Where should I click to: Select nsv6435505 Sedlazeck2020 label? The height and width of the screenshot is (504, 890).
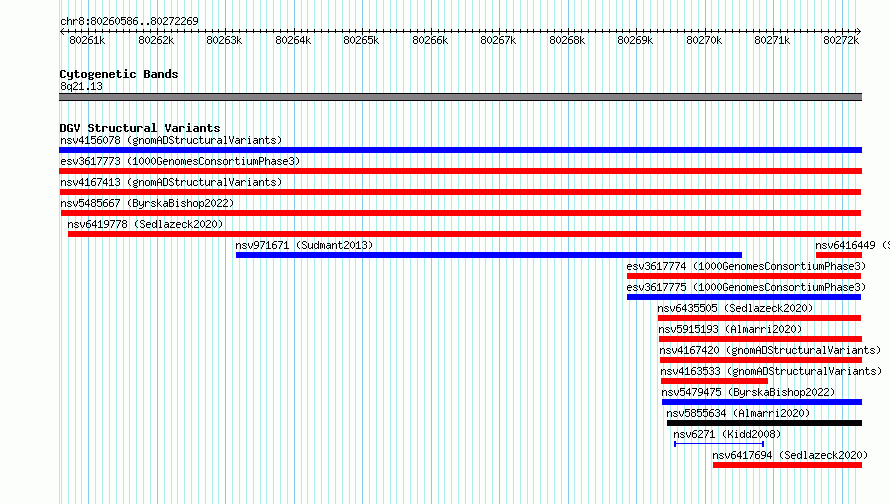(735, 308)
